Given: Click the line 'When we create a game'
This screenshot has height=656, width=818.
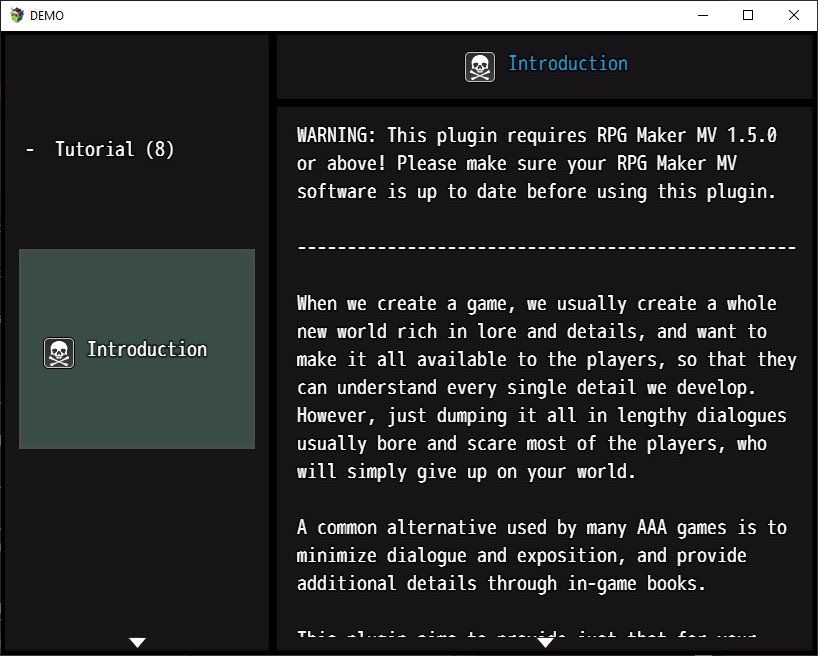Looking at the screenshot, I should pyautogui.click(x=537, y=304).
